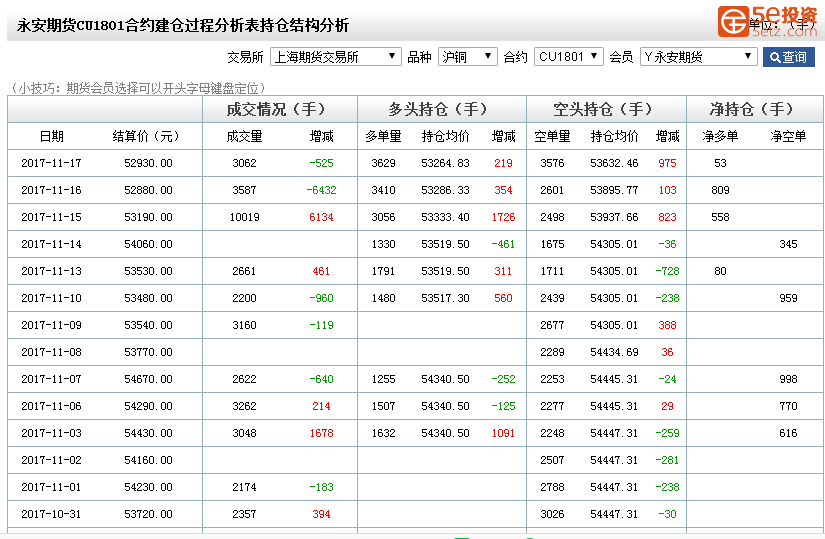Image resolution: width=825 pixels, height=539 pixels.
Task: Click the short average price 54434.69
Action: pyautogui.click(x=614, y=352)
